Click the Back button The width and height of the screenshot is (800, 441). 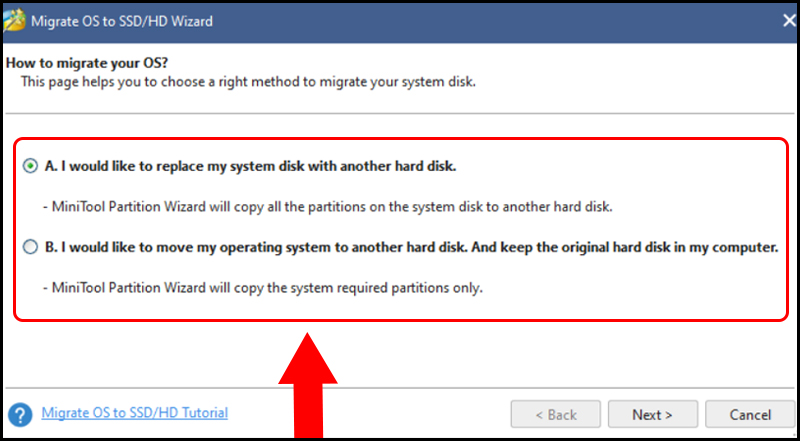(555, 414)
